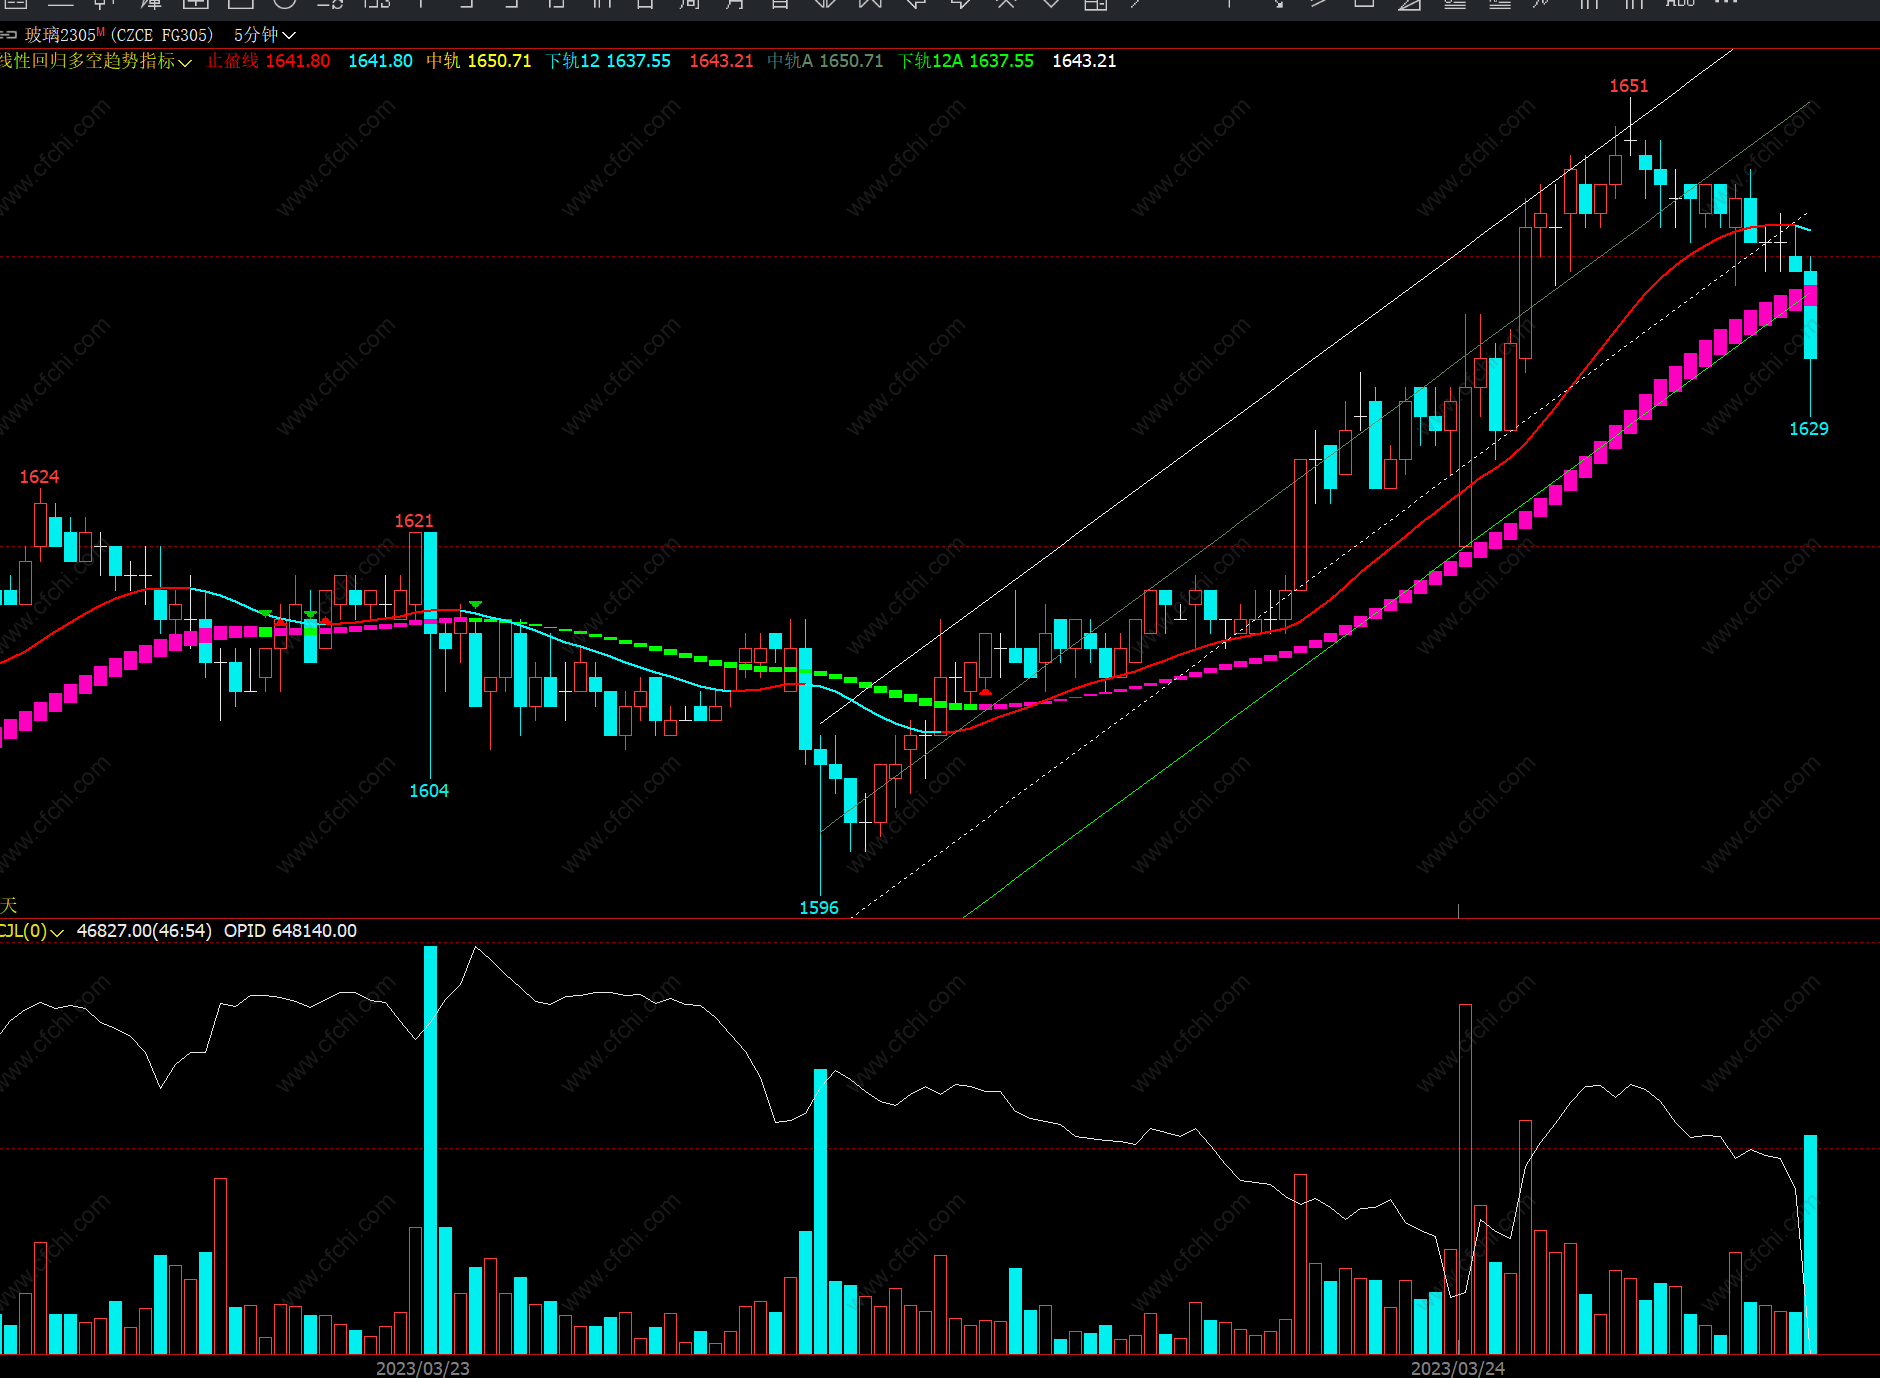Expand the 线性回归多空趋势指标 indicator menu

click(x=95, y=61)
